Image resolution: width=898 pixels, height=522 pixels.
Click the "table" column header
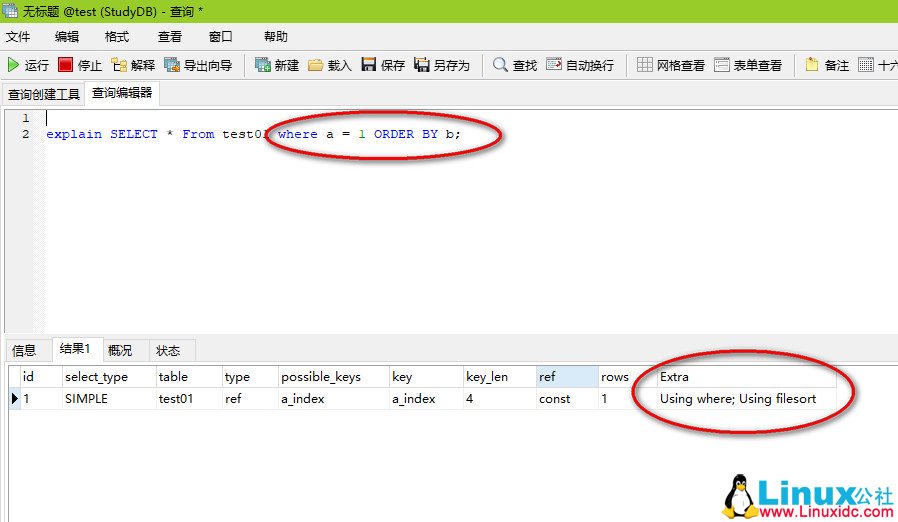pyautogui.click(x=188, y=376)
